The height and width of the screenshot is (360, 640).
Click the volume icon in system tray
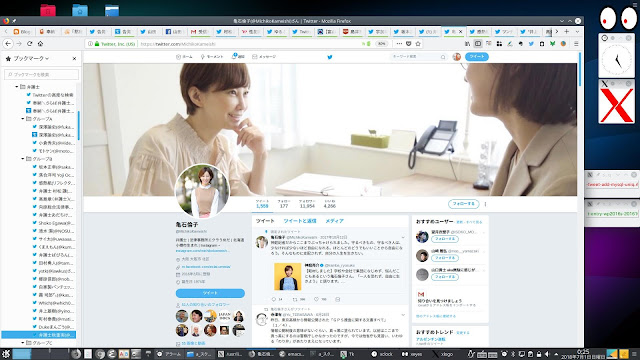click(x=547, y=354)
